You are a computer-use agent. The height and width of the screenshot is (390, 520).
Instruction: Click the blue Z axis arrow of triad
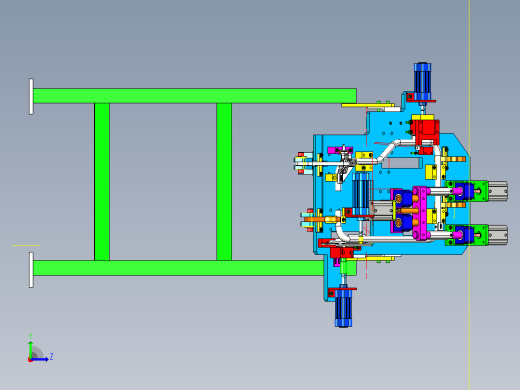[41, 359]
